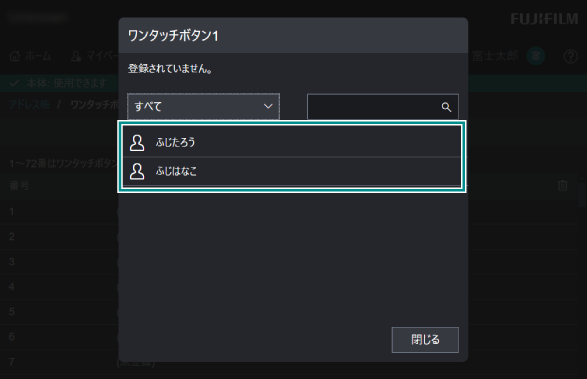This screenshot has height=379, width=587.
Task: Click the chevron arrow in すべて combo box
Action: (268, 106)
